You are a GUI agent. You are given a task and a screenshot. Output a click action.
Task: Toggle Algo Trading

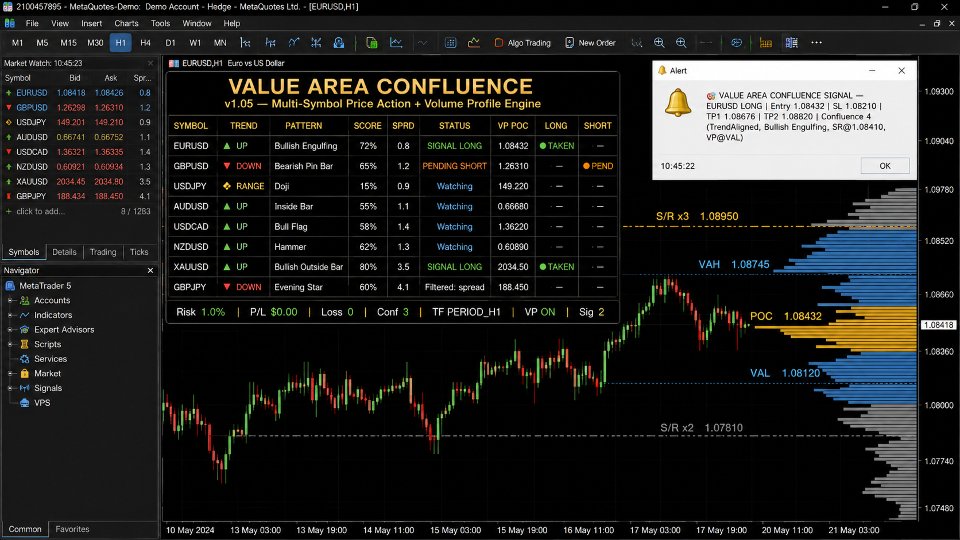coord(522,43)
